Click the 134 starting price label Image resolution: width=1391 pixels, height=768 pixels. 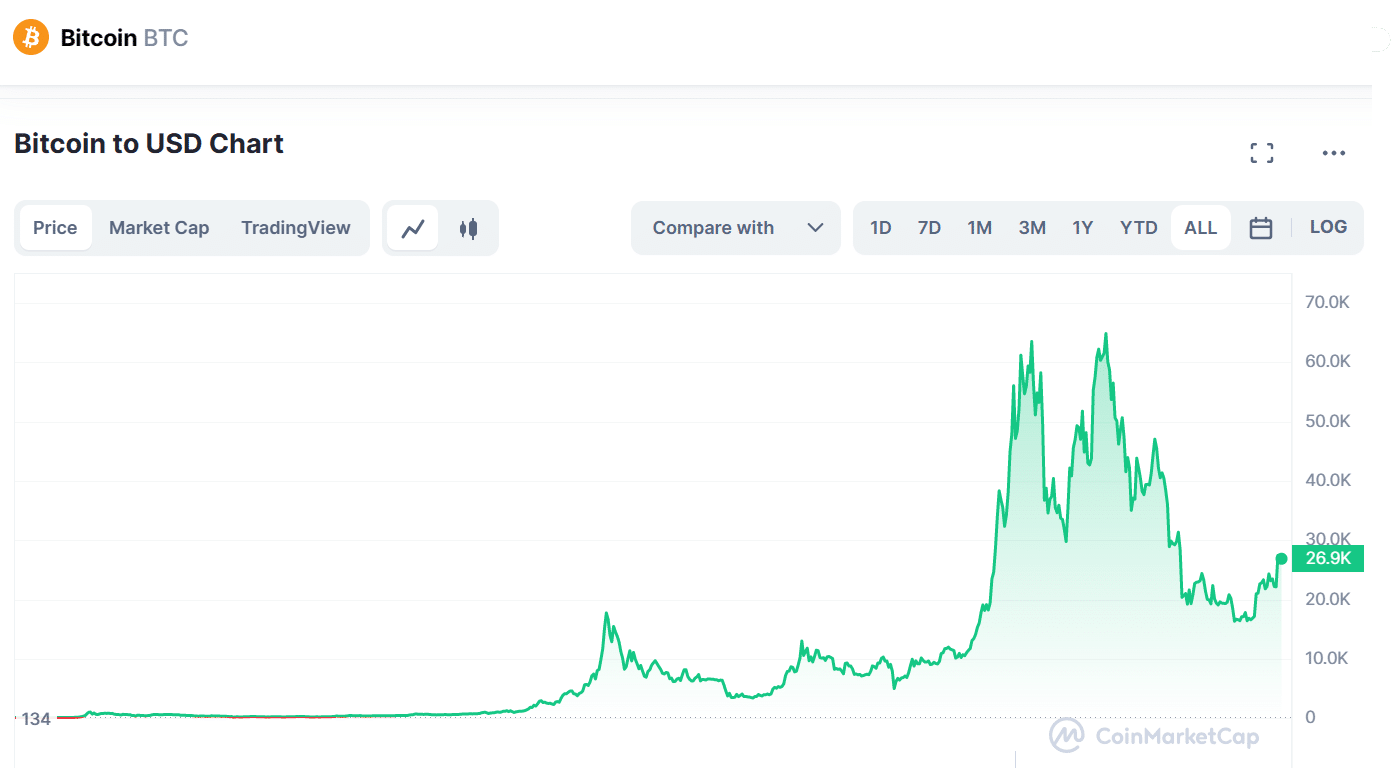click(x=36, y=719)
